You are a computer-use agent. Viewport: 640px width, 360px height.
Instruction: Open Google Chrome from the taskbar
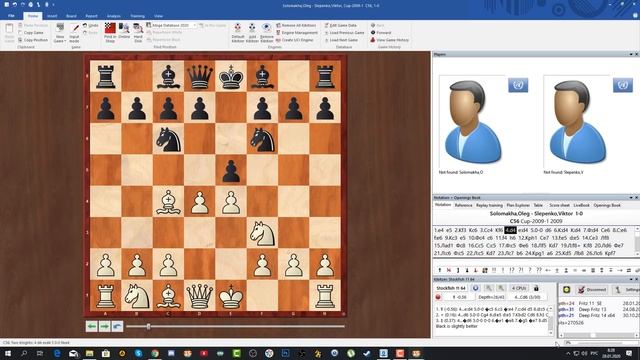coord(155,353)
